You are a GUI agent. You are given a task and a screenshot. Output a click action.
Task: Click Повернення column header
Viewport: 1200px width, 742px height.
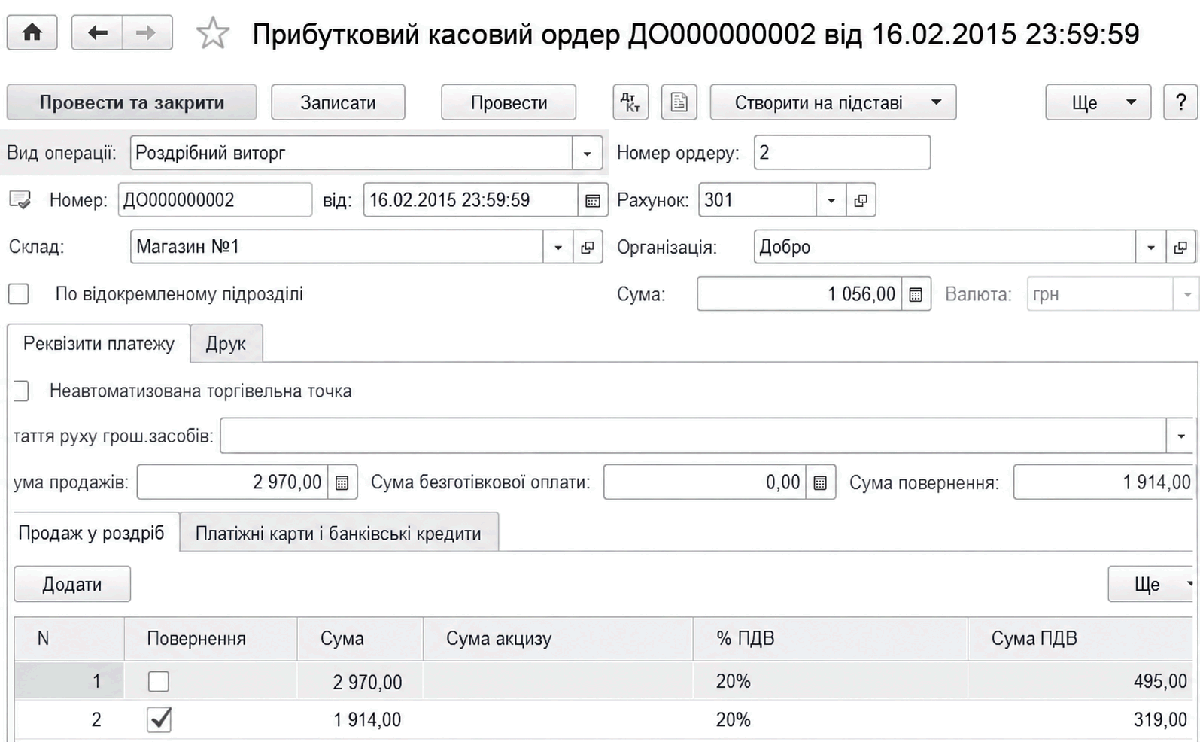[x=210, y=640]
